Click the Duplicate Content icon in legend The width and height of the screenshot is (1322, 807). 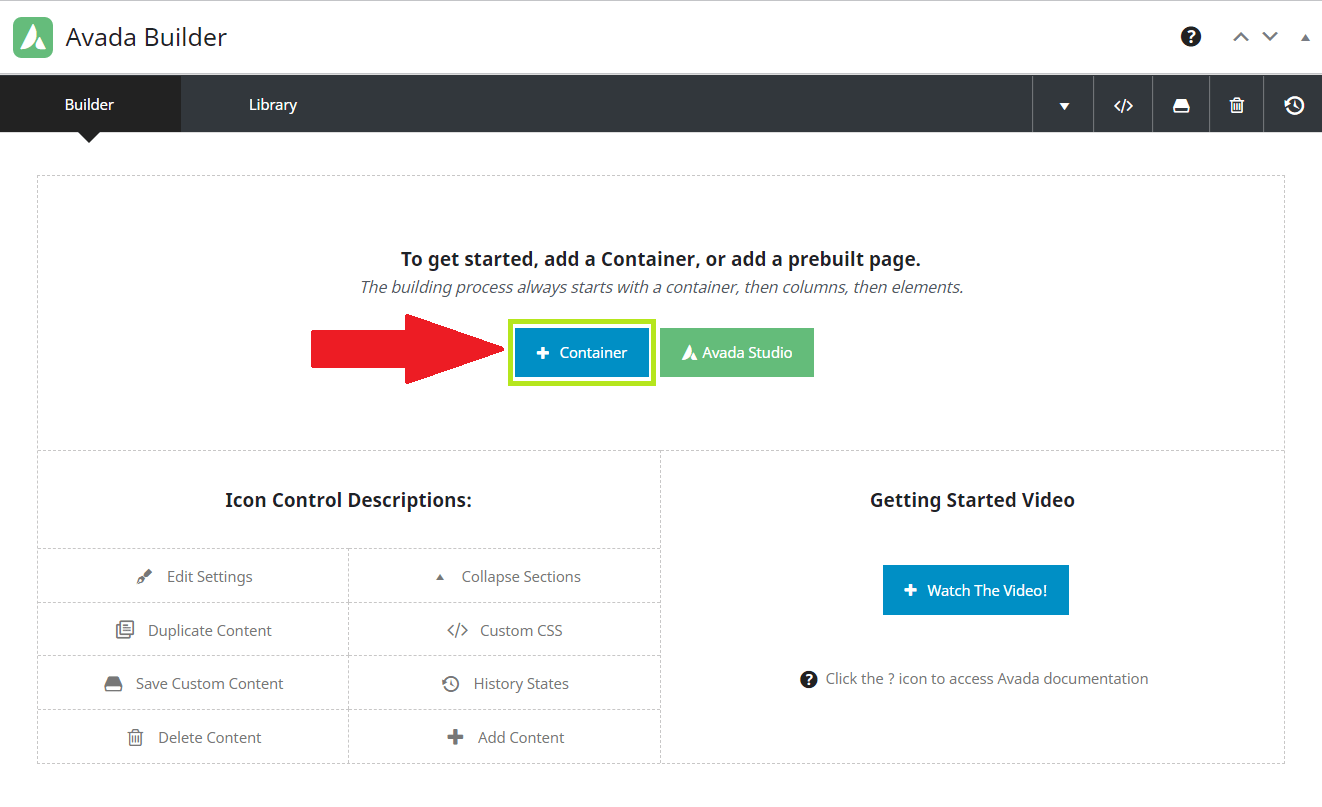point(125,630)
